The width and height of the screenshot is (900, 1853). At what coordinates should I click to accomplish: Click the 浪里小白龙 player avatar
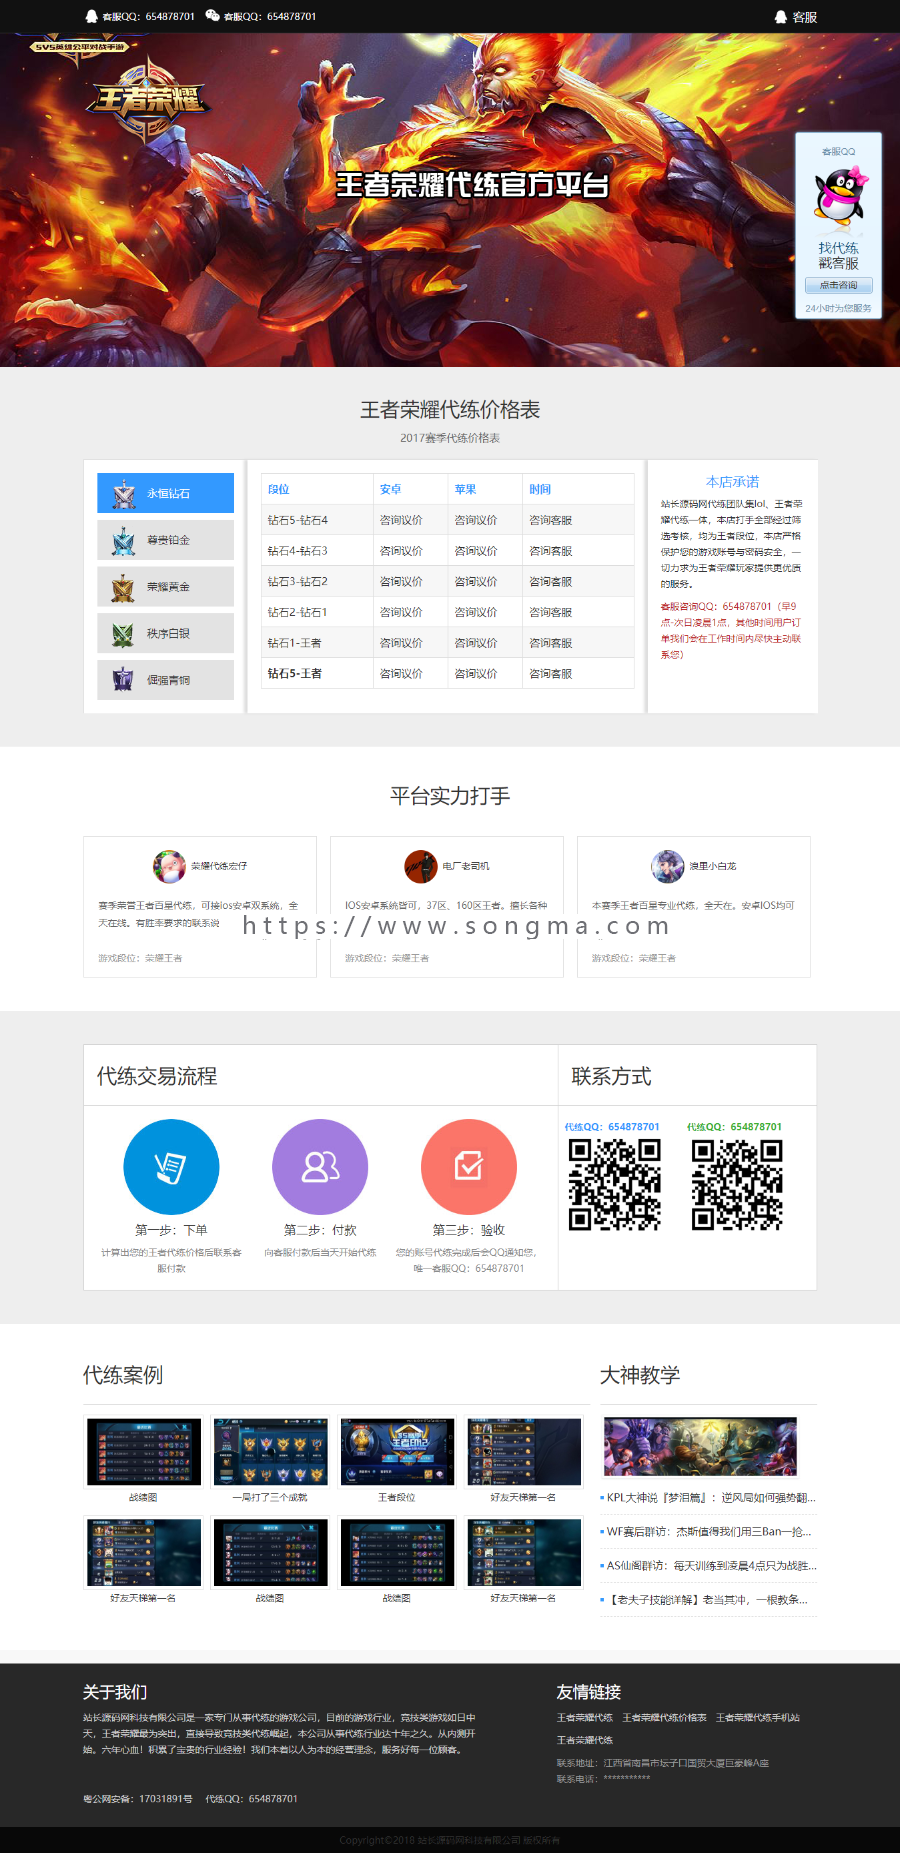pyautogui.click(x=667, y=866)
